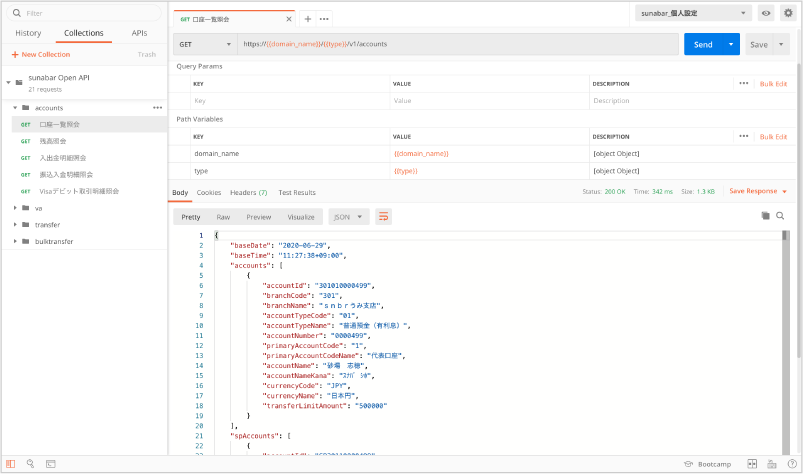Viewport: 803px width, 474px height.
Task: Collapse the accounts folder
Action: 15,107
